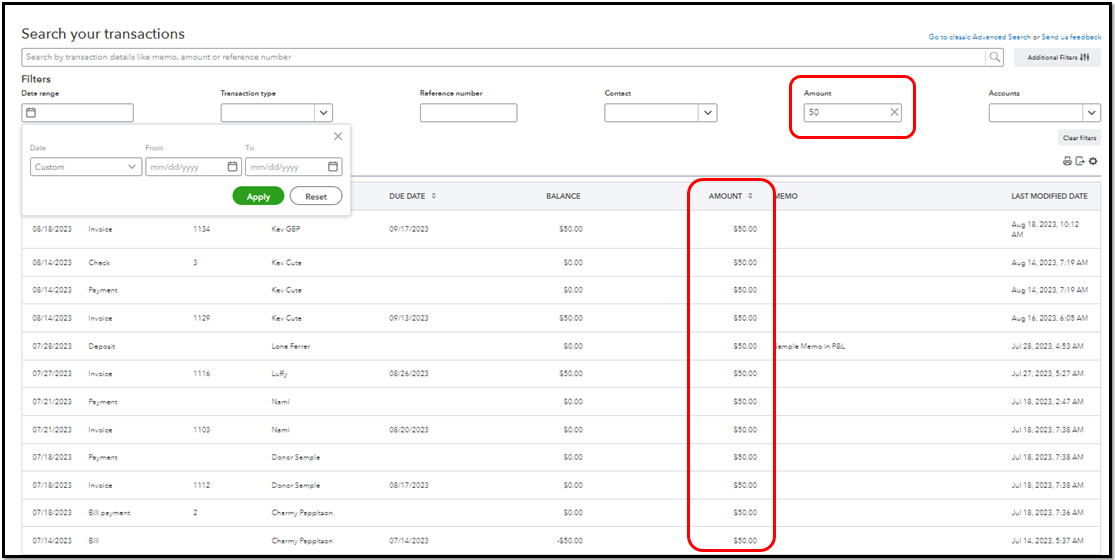Click the Memo column header

click(786, 196)
